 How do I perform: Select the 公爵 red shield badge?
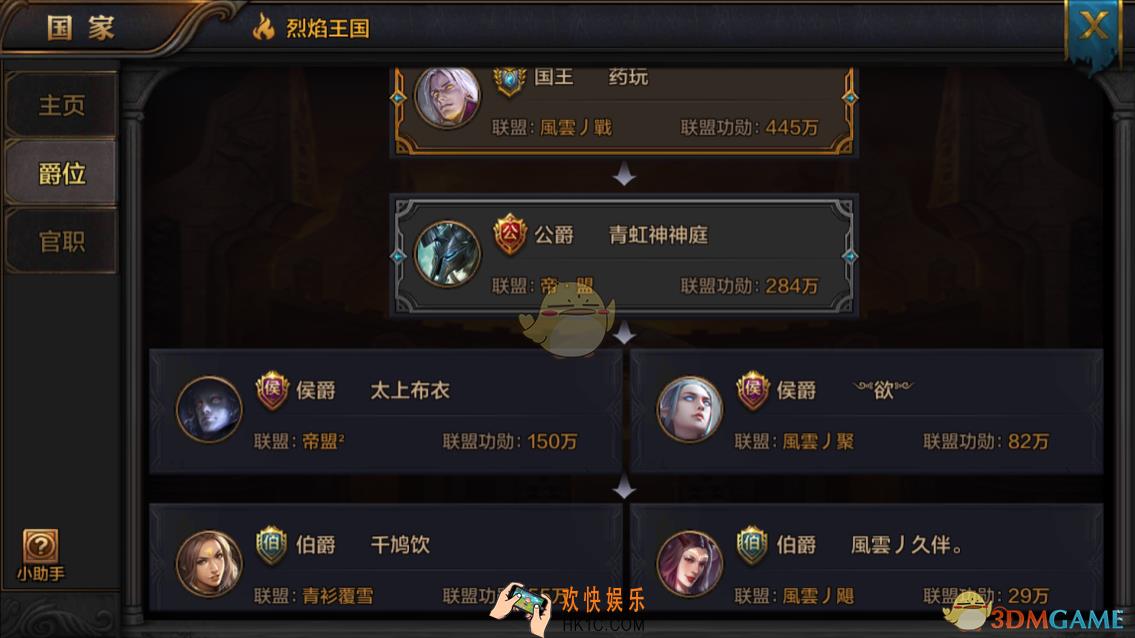[x=510, y=234]
